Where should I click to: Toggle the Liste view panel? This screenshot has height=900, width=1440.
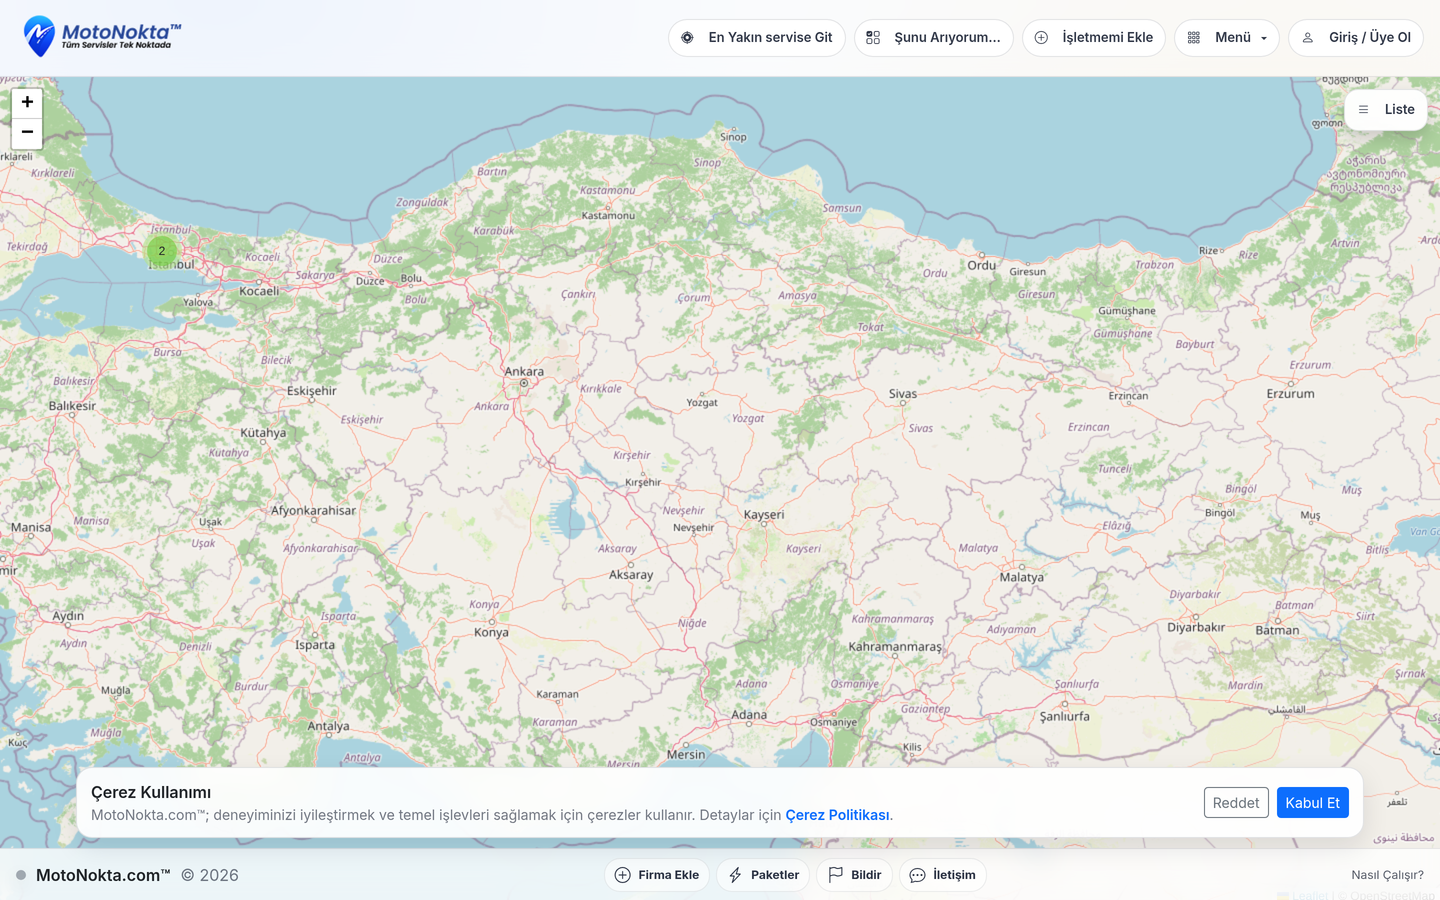pos(1386,110)
